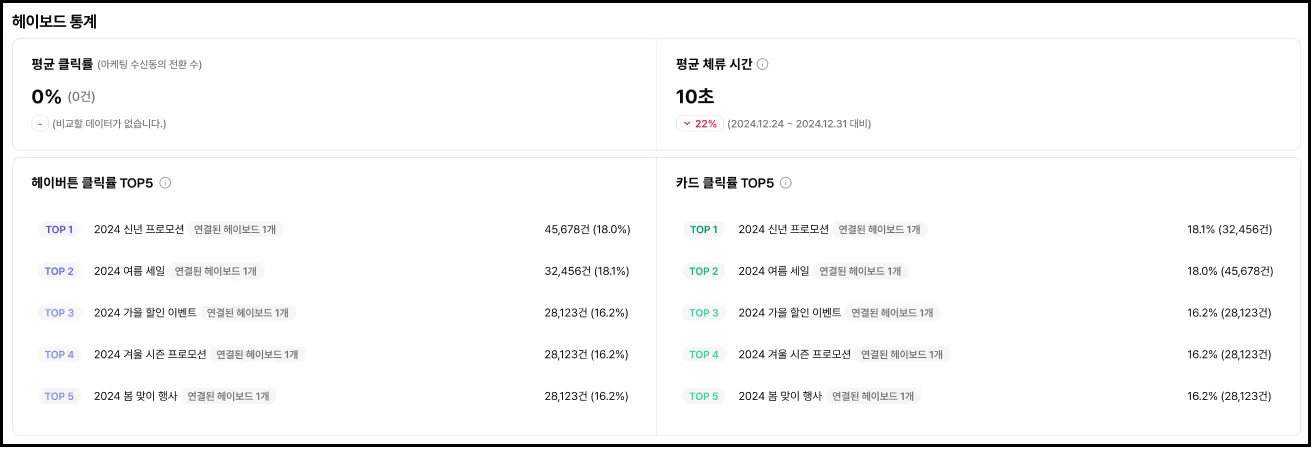
Task: Click the dash badge under 0% click rate
Action: tap(40, 124)
